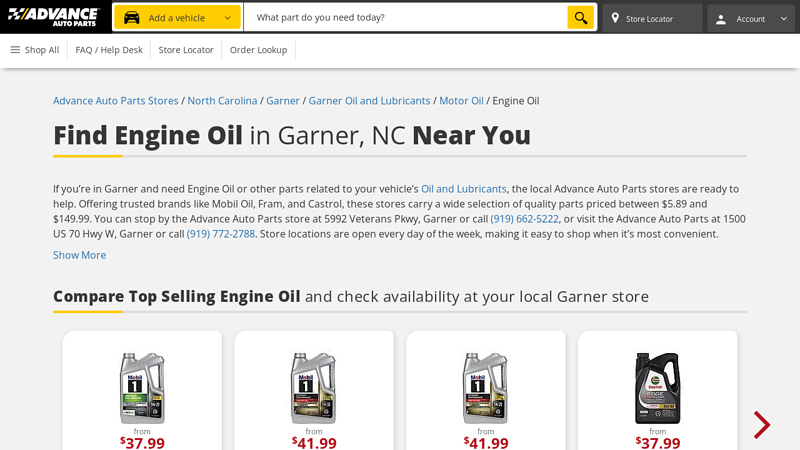The image size is (800, 450).
Task: Open second Mobil 1 oil product image
Action: pos(314,389)
